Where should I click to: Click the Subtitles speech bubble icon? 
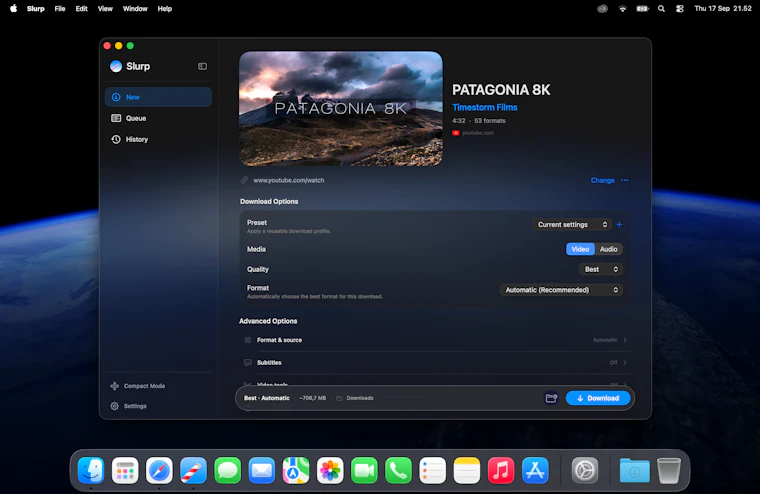pyautogui.click(x=248, y=363)
